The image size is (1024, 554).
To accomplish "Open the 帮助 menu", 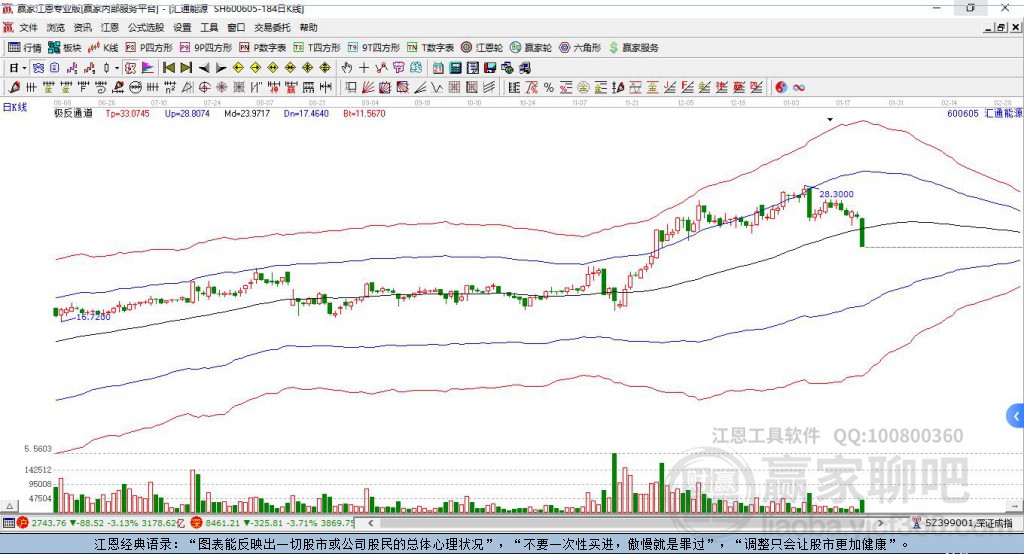I will (x=308, y=27).
